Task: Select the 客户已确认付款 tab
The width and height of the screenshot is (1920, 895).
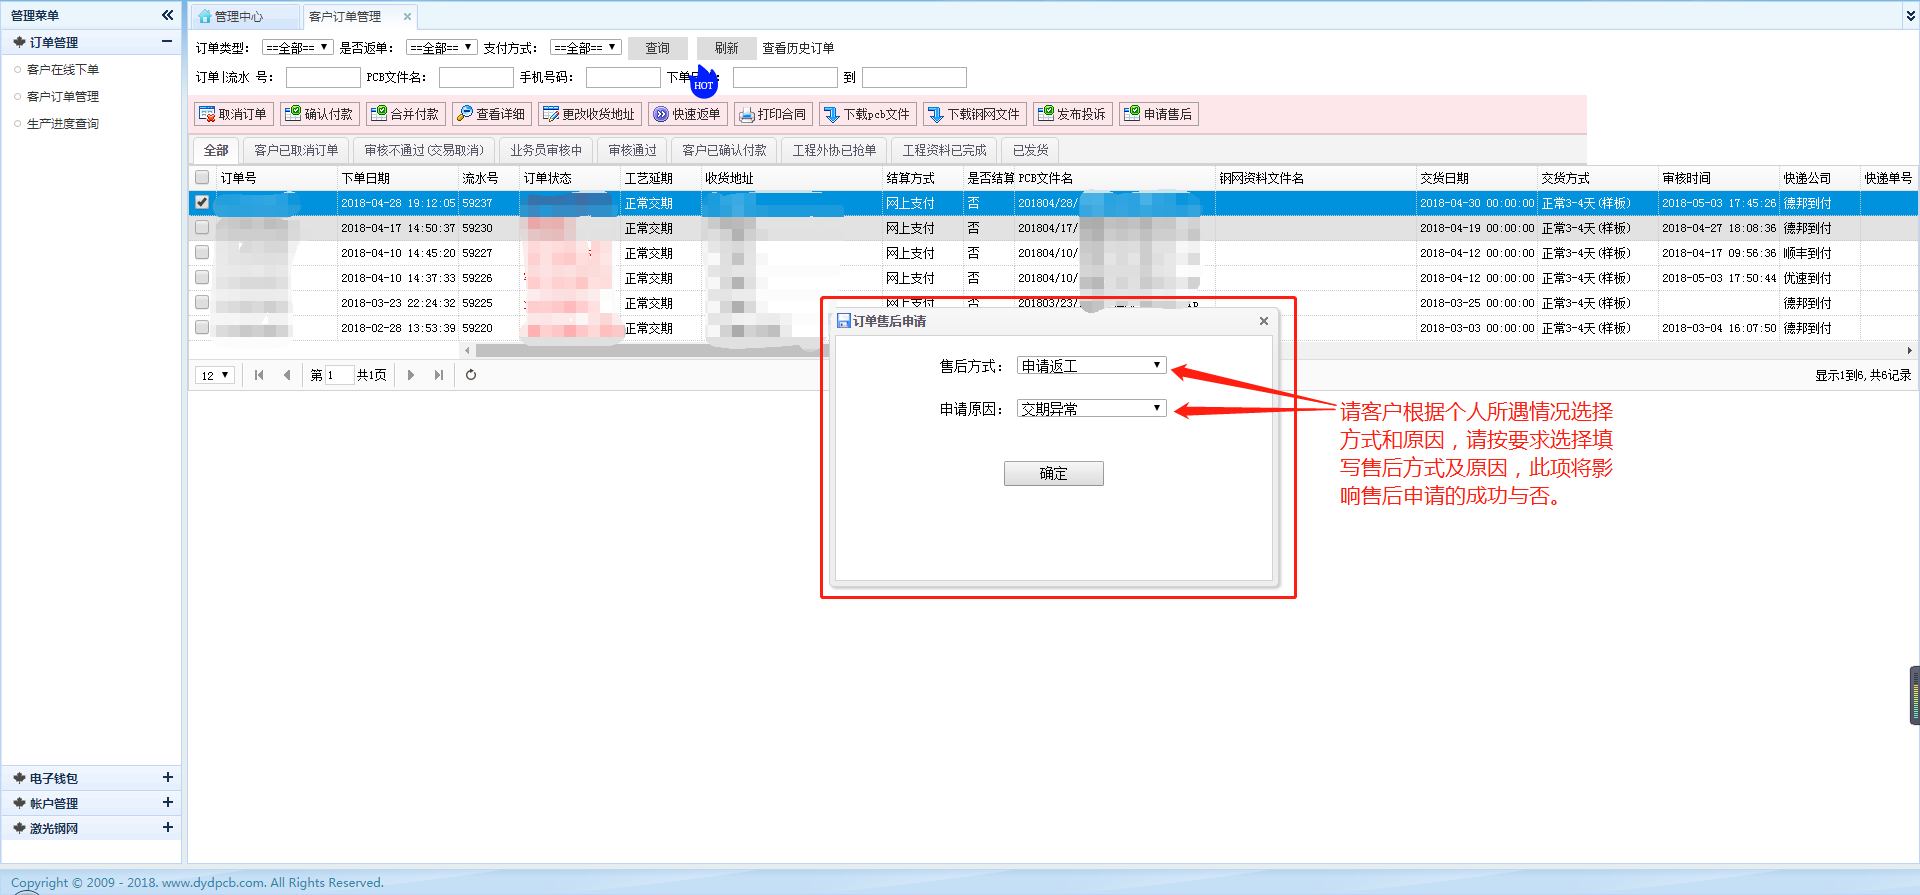Action: point(724,150)
